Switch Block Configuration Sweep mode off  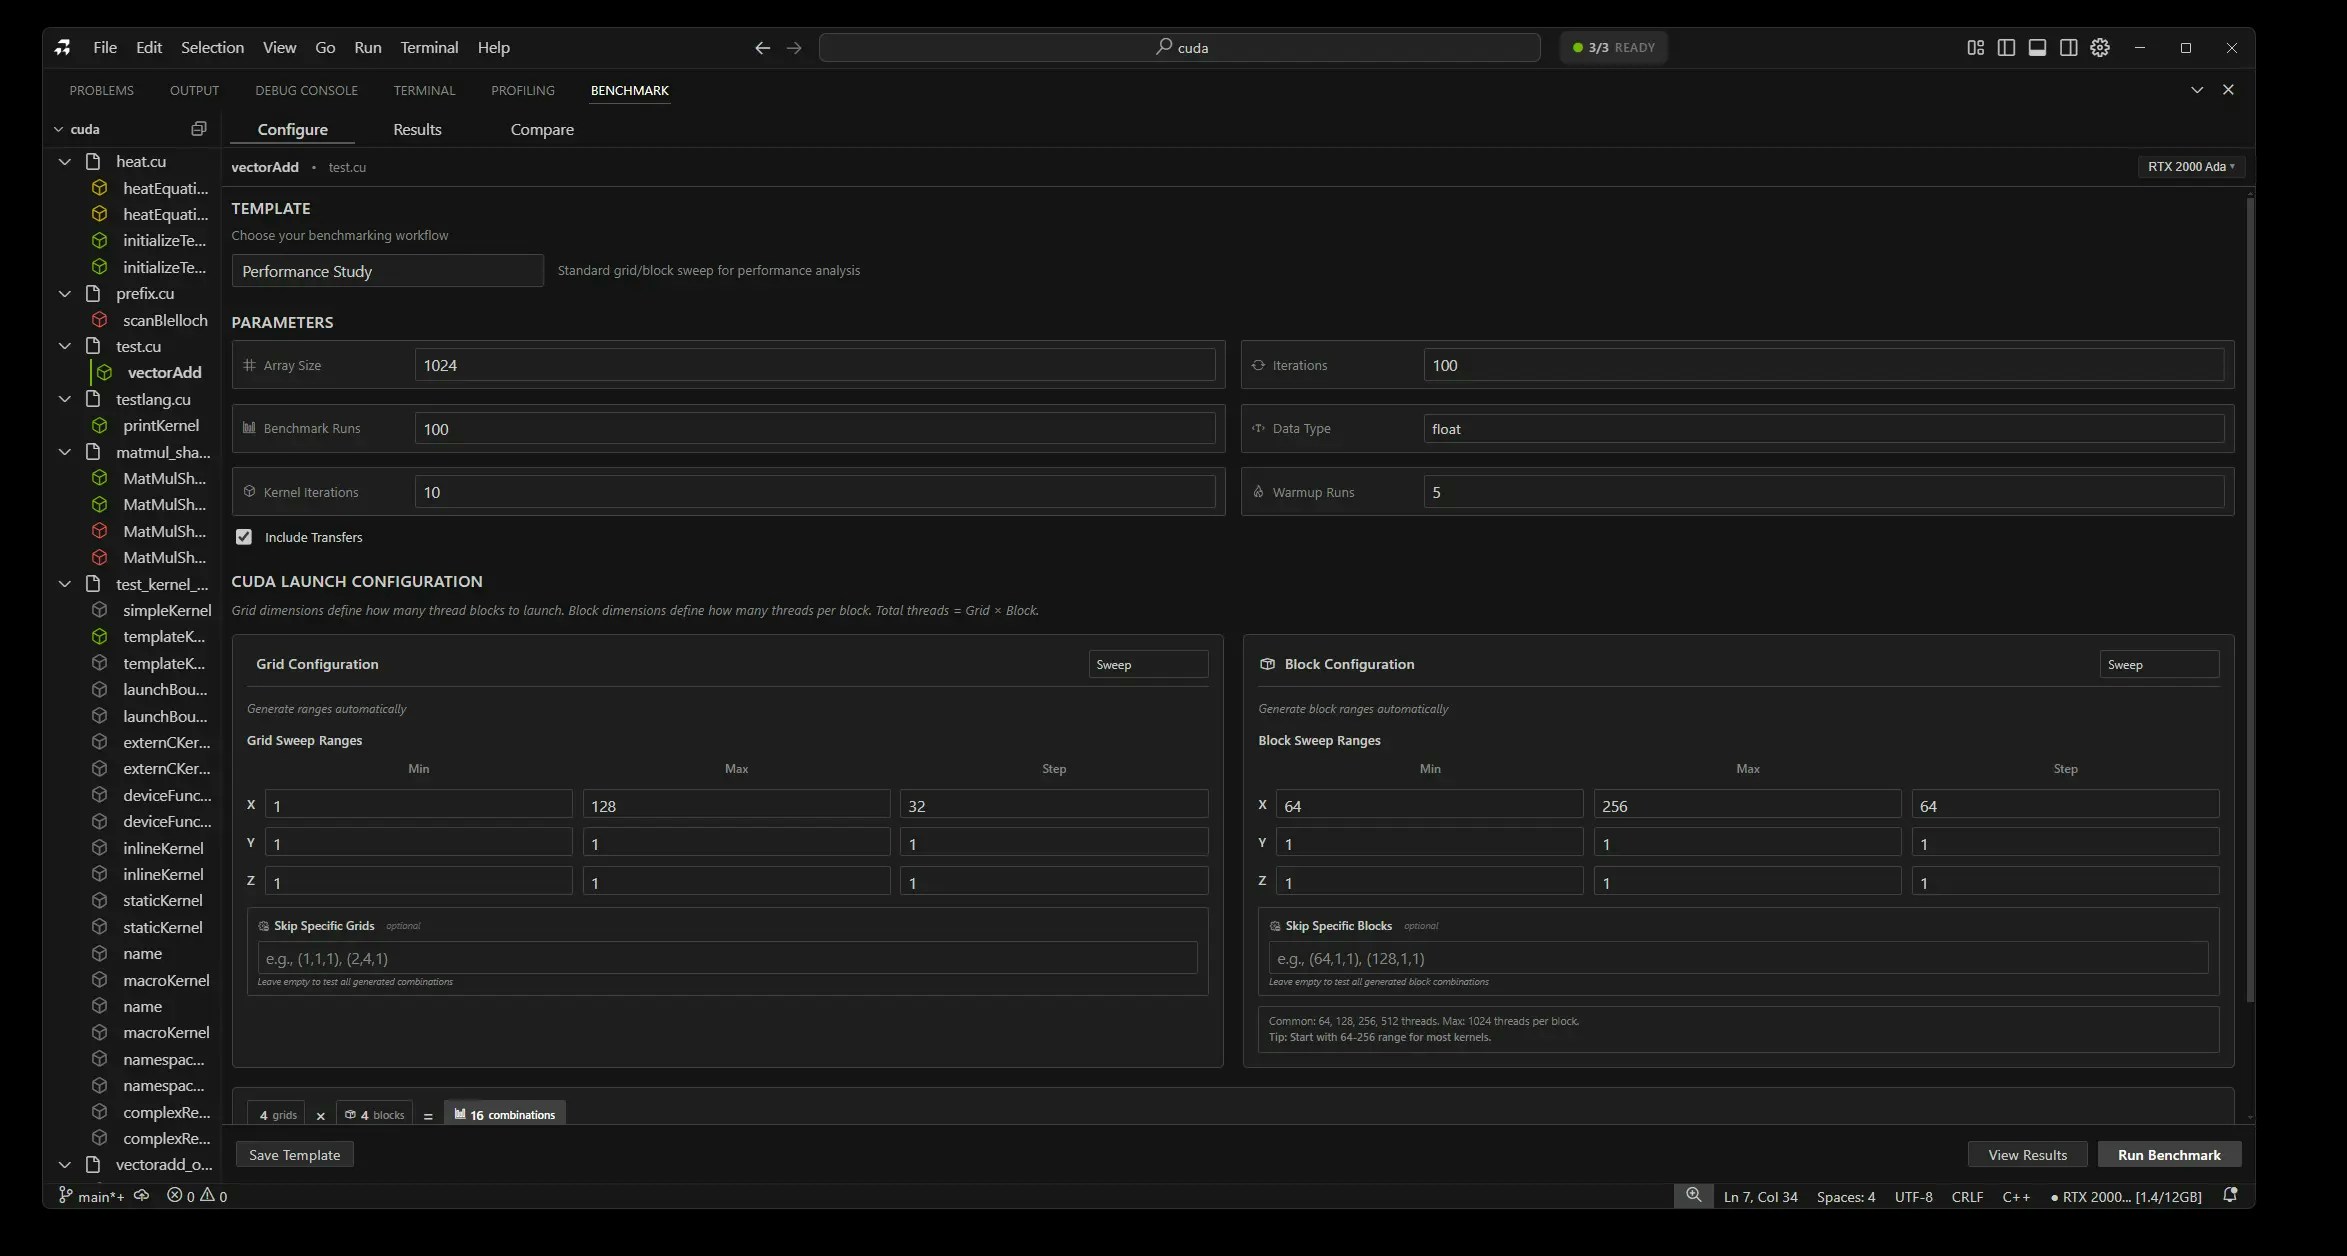(2159, 664)
